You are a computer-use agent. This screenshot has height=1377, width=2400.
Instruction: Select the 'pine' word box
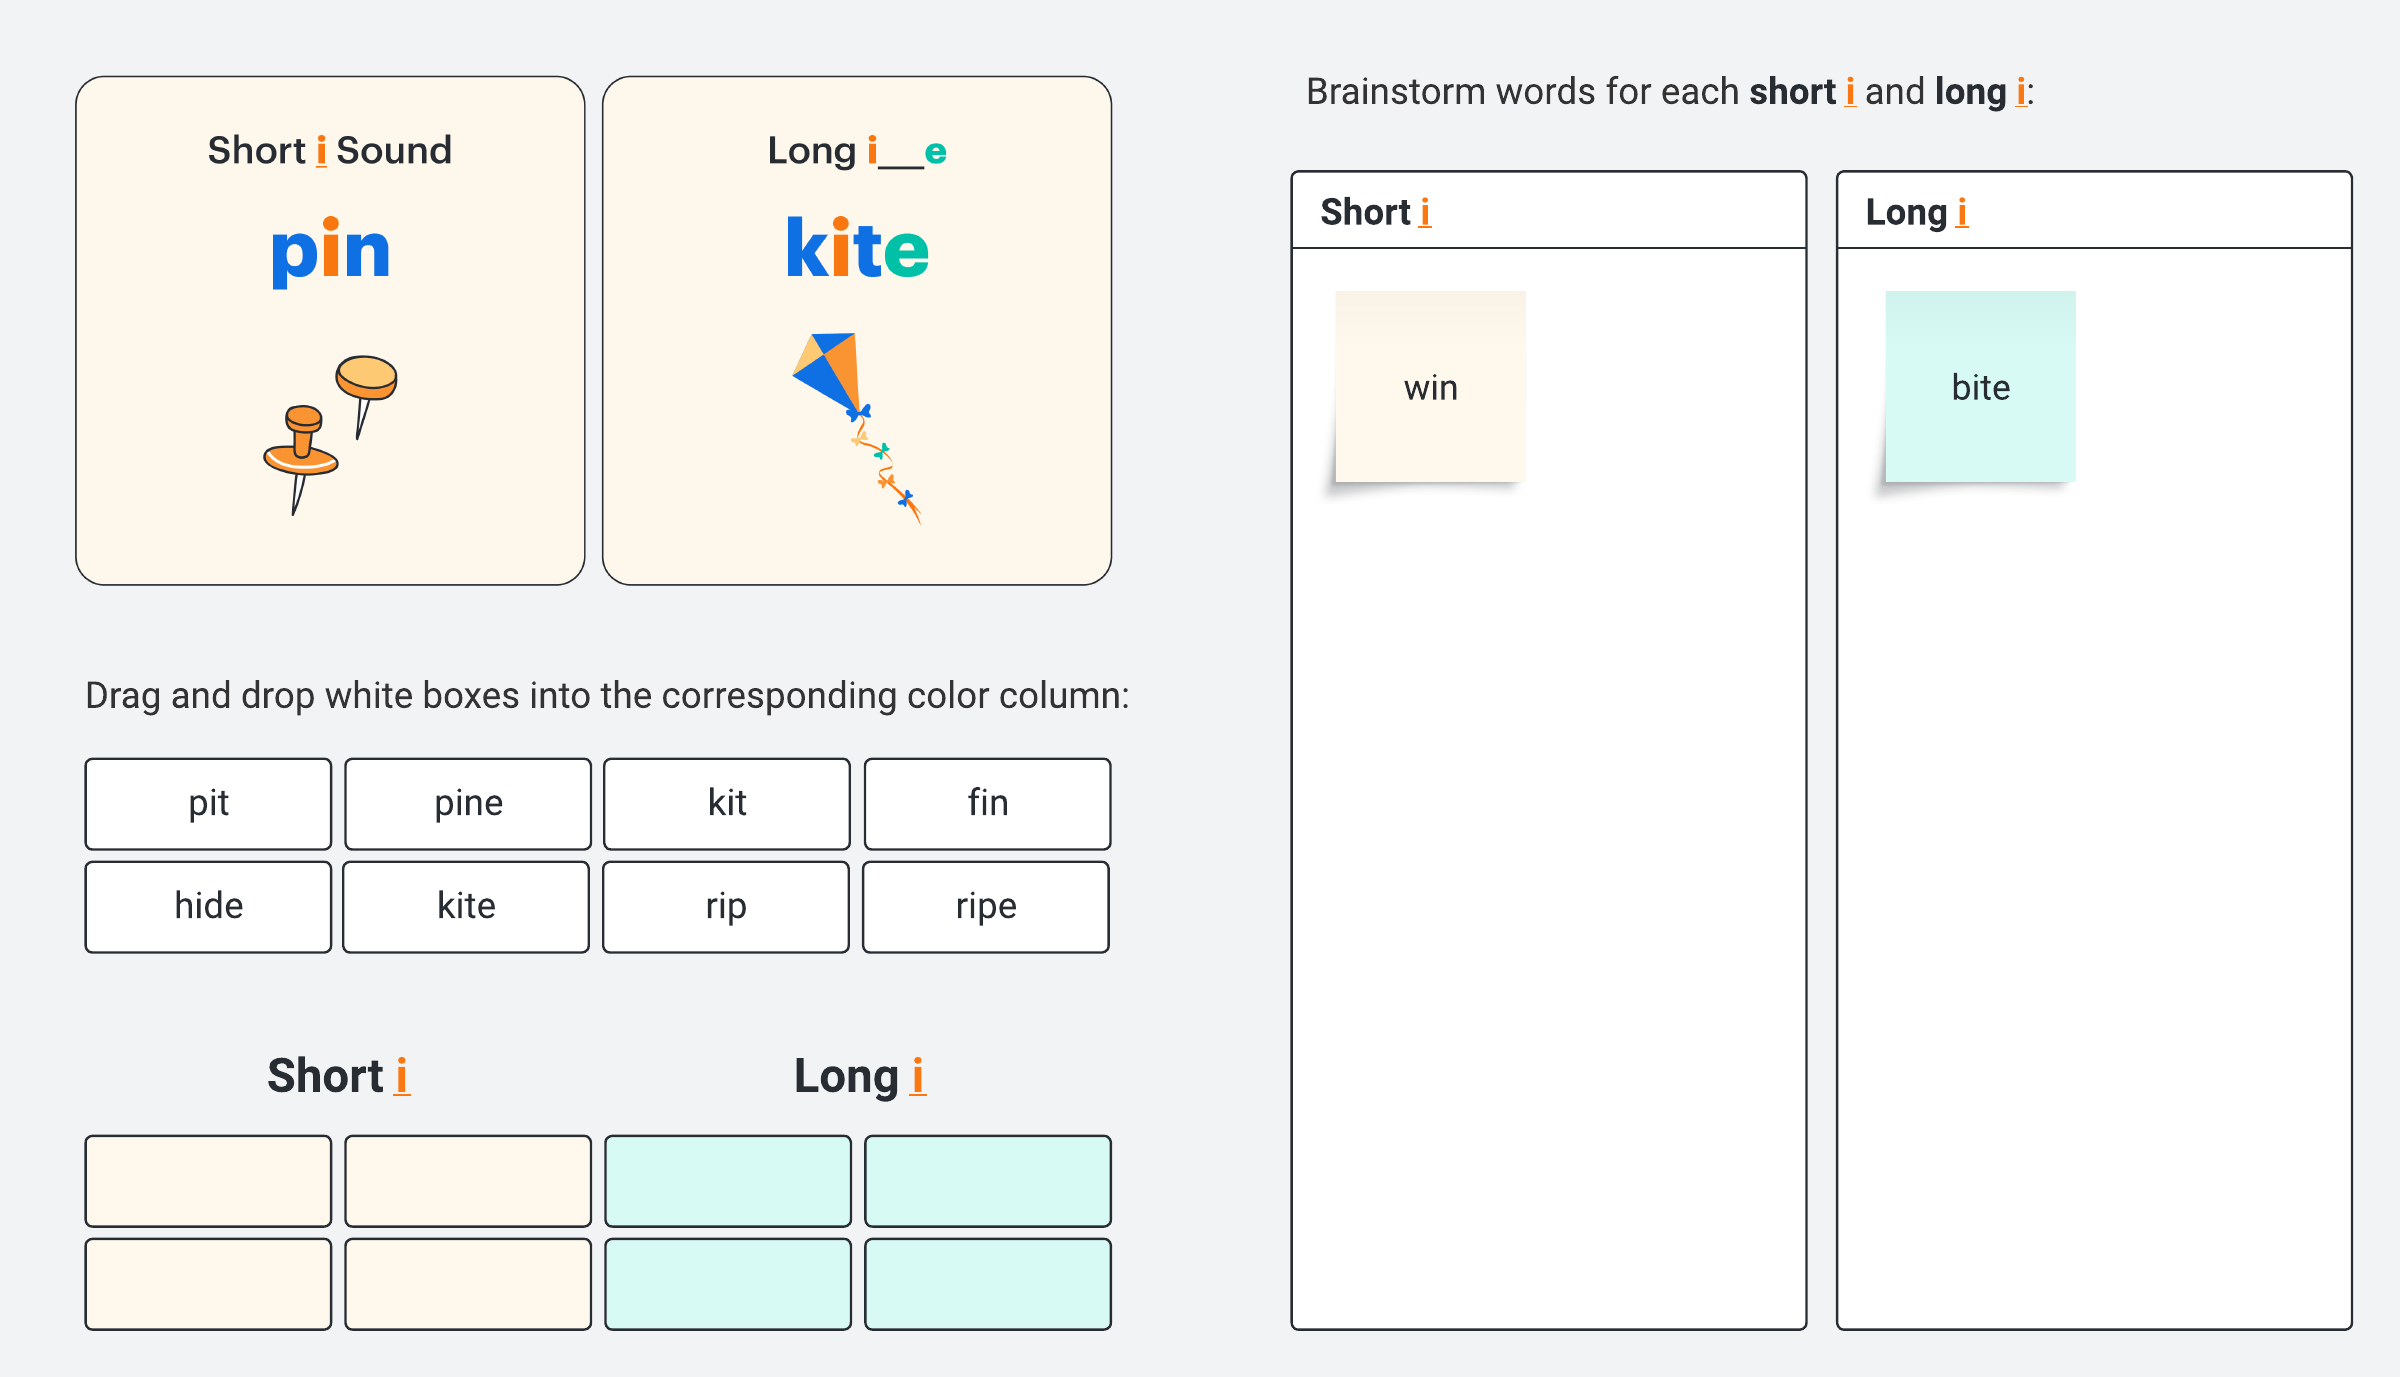pyautogui.click(x=468, y=804)
